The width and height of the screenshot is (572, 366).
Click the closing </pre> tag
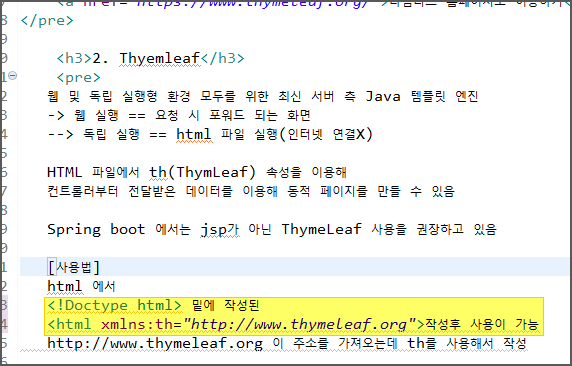tap(47, 20)
